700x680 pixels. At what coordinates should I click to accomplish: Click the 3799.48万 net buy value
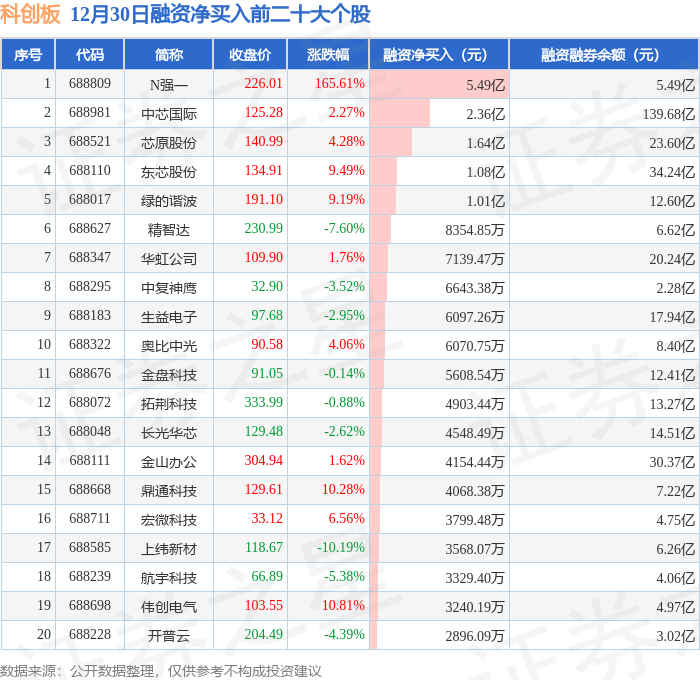pyautogui.click(x=475, y=520)
